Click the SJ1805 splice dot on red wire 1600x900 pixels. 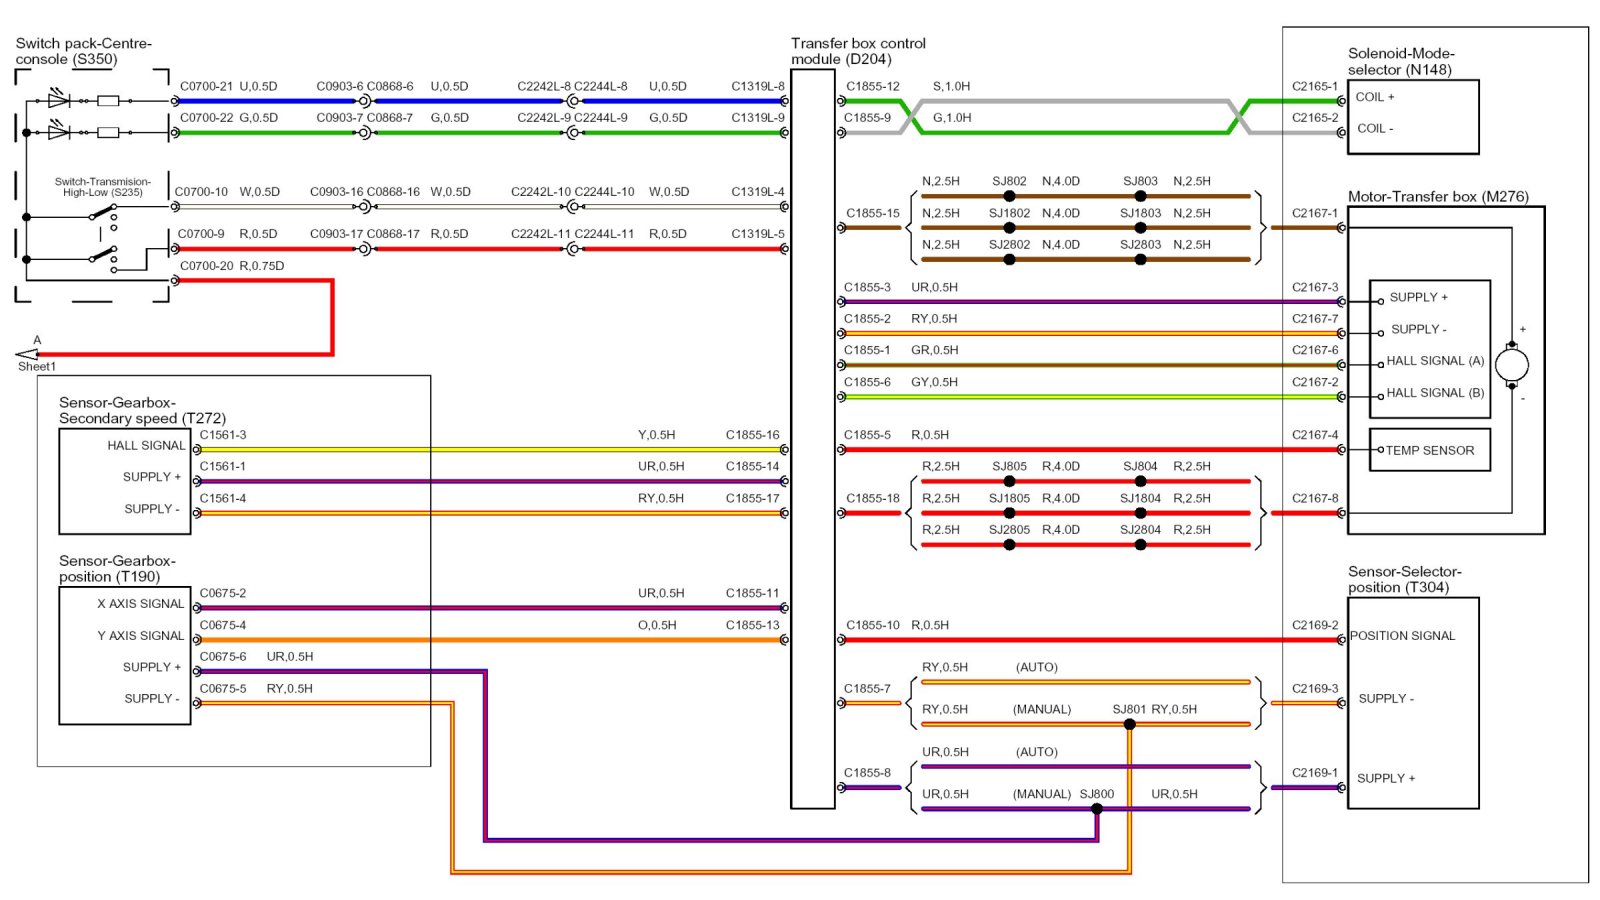point(1009,513)
